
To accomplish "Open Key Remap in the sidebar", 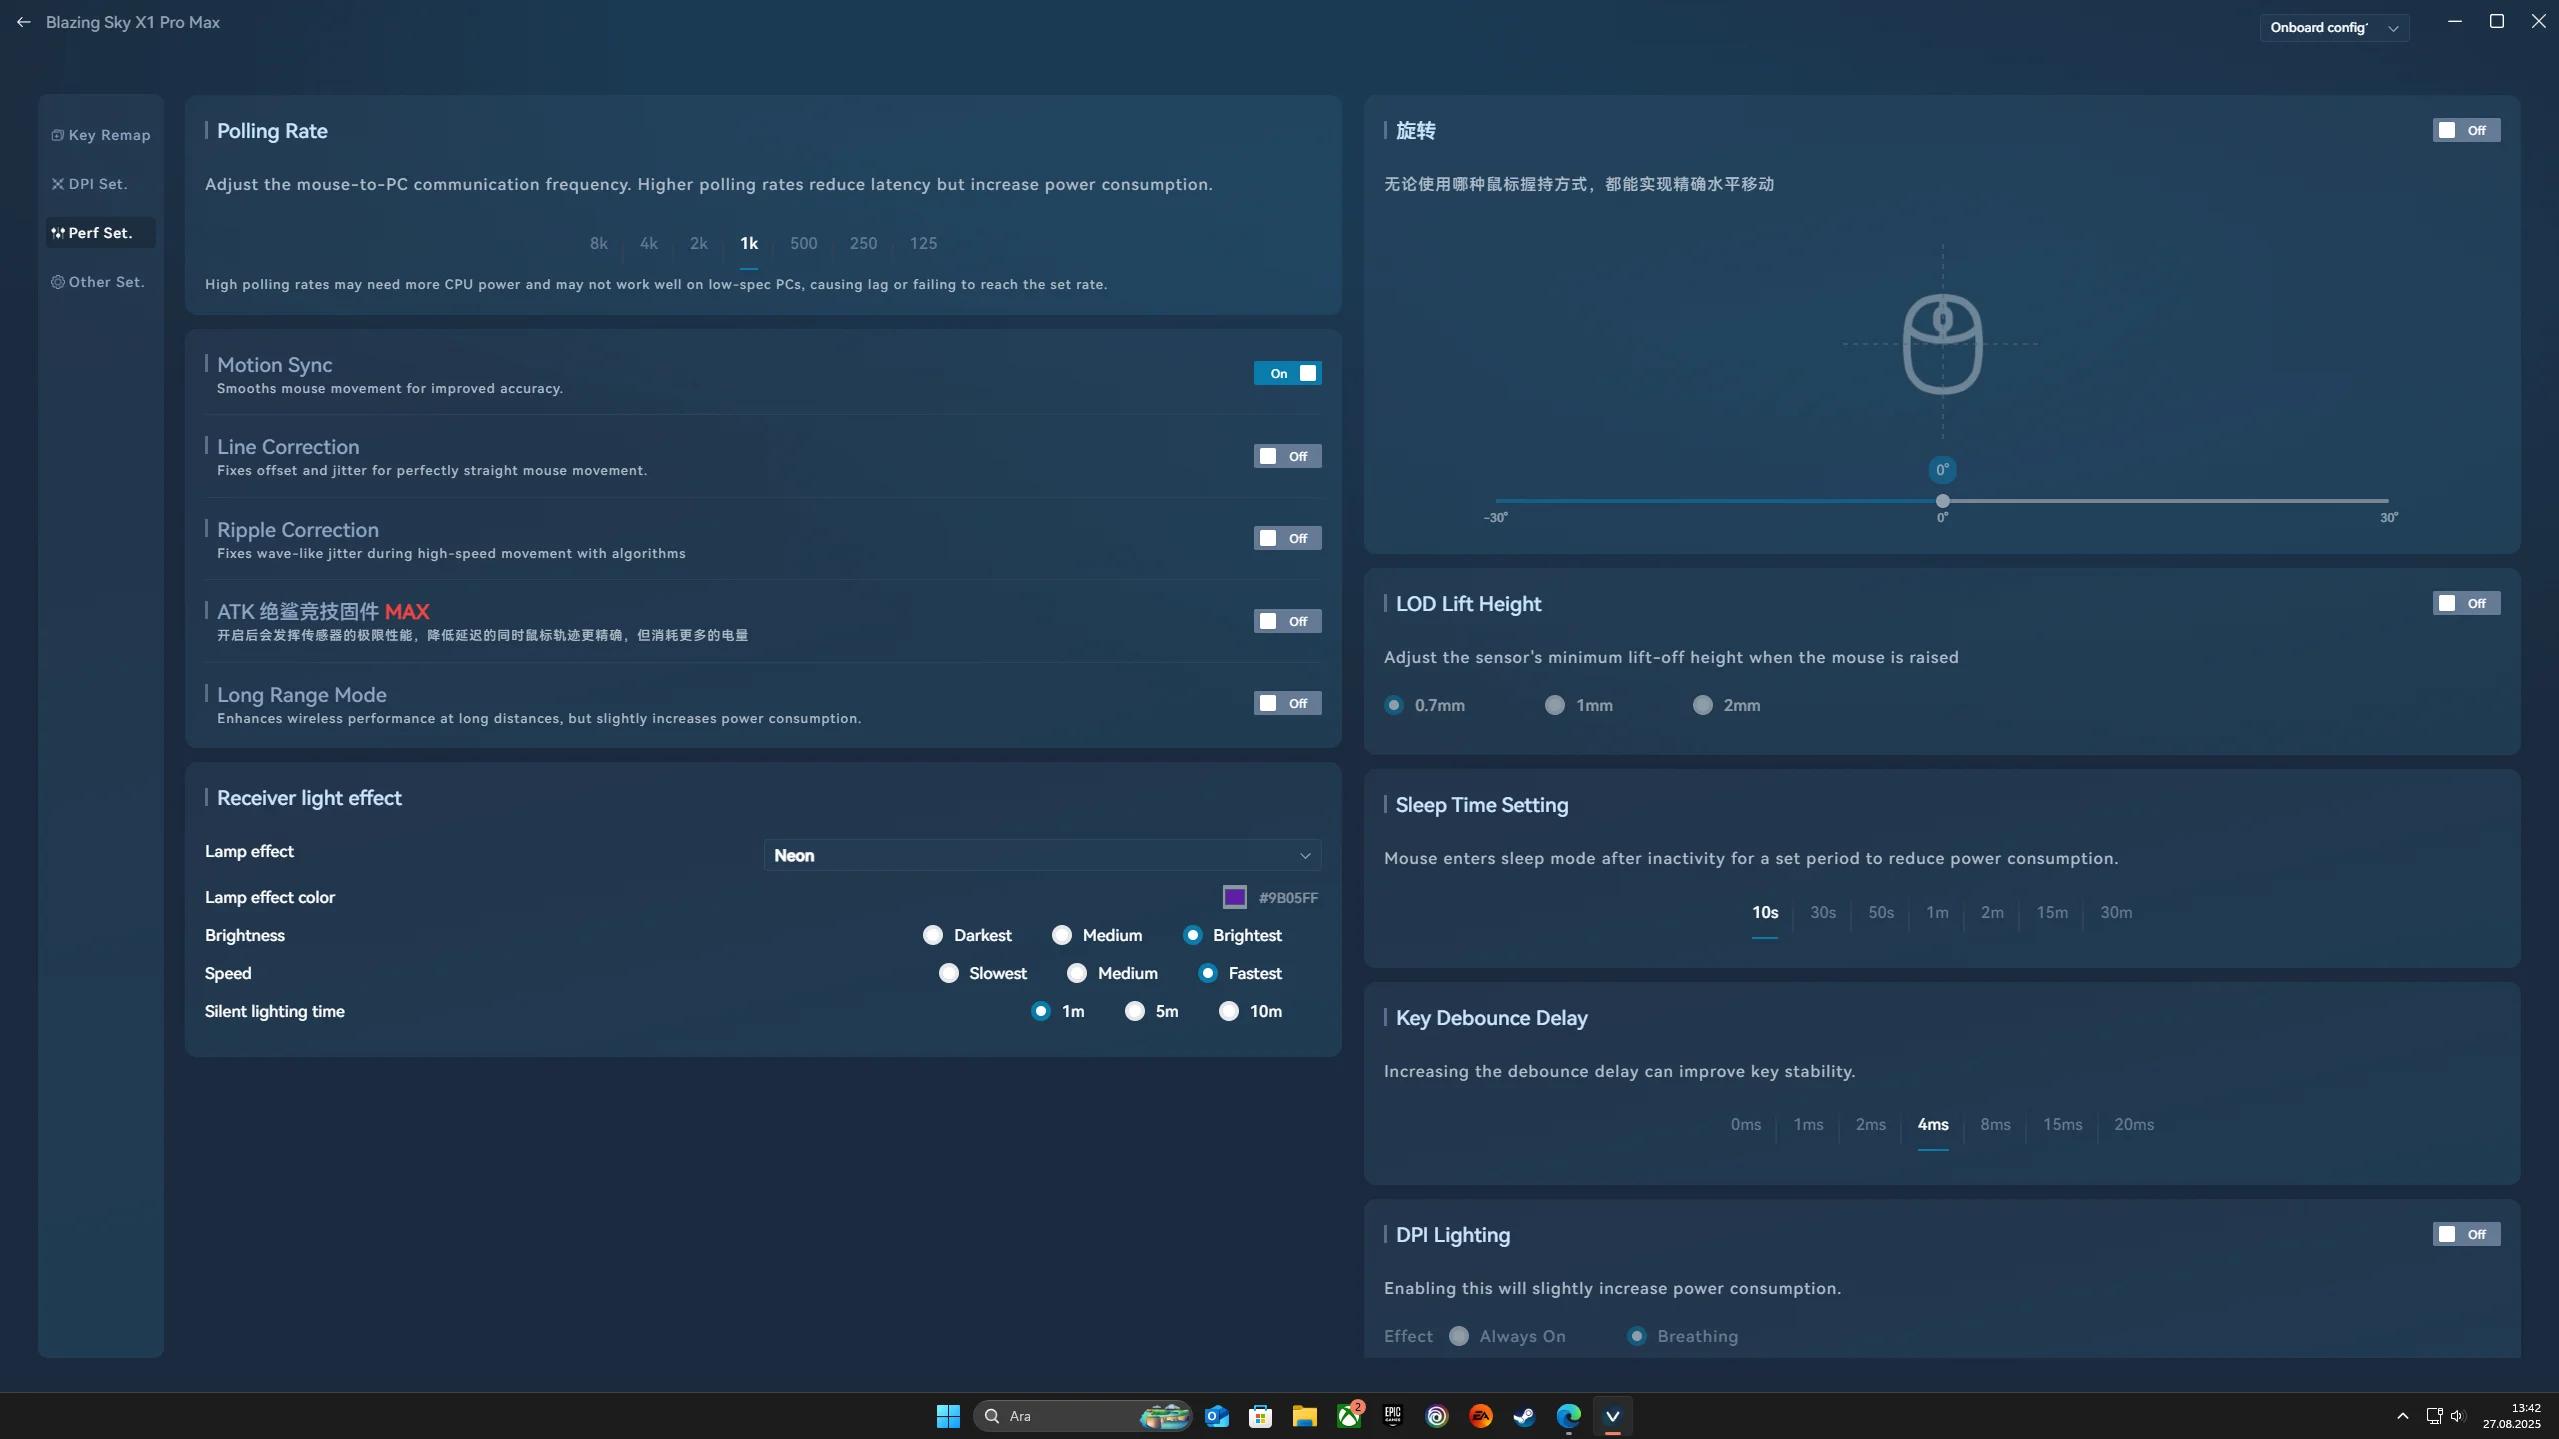I will [101, 135].
